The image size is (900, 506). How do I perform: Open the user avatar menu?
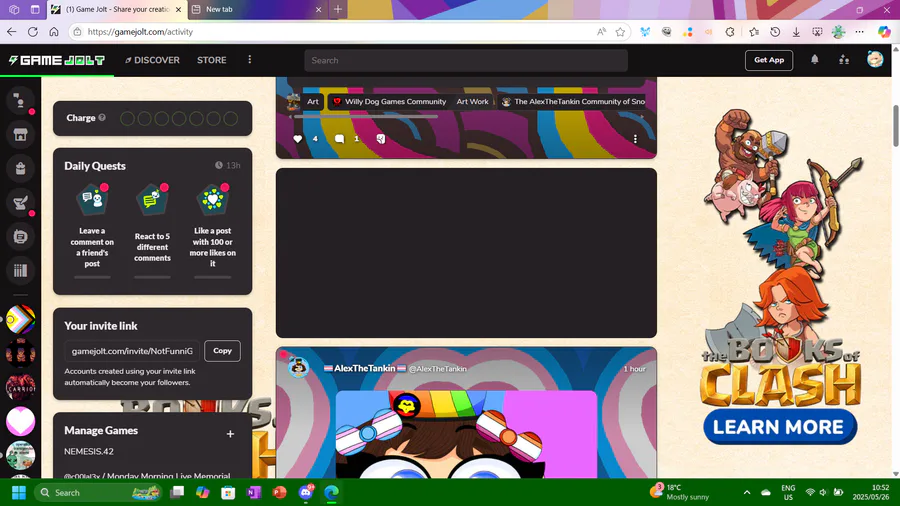(875, 59)
